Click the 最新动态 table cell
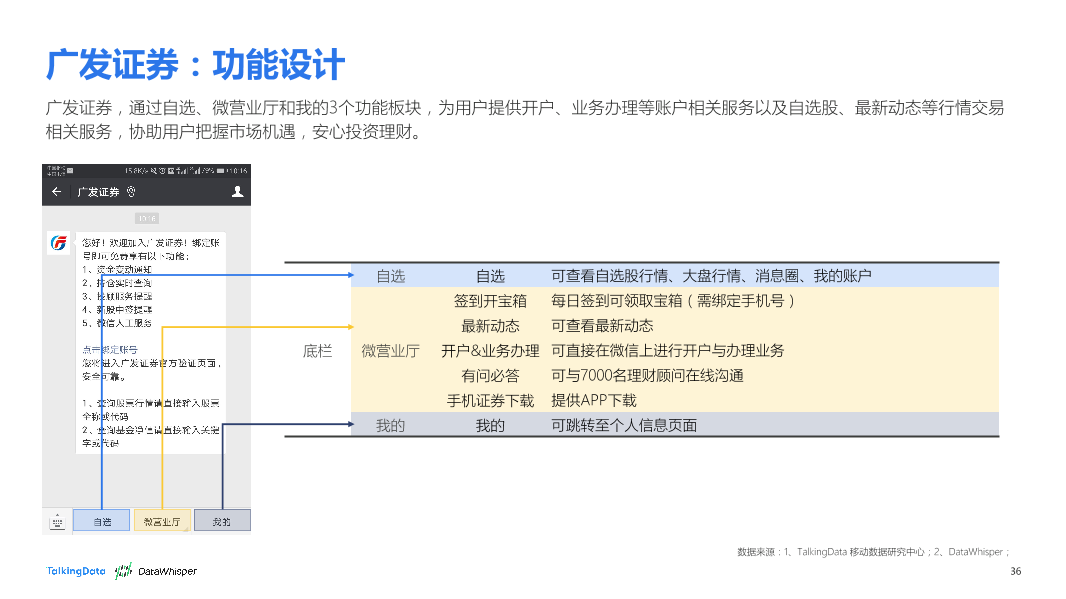 click(x=490, y=326)
